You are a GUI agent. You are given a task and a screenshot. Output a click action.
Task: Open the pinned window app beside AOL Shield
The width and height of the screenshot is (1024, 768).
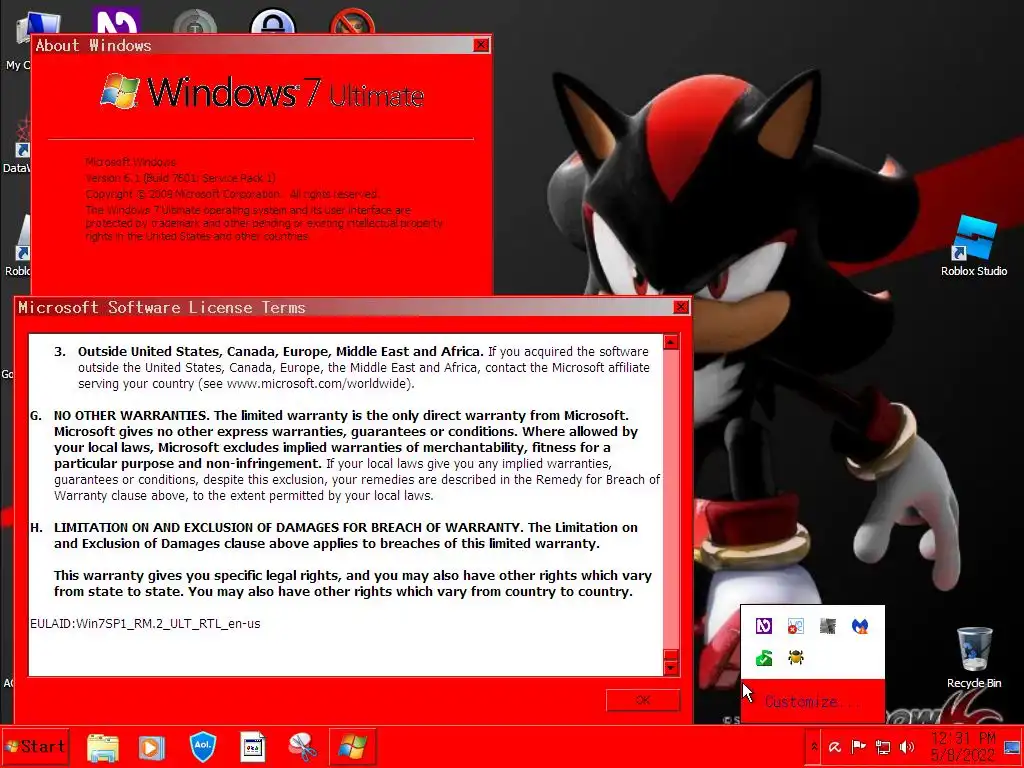point(253,747)
